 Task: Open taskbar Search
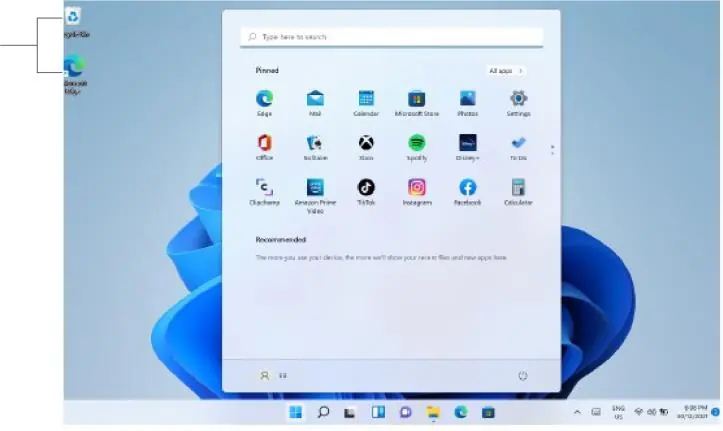coord(323,412)
